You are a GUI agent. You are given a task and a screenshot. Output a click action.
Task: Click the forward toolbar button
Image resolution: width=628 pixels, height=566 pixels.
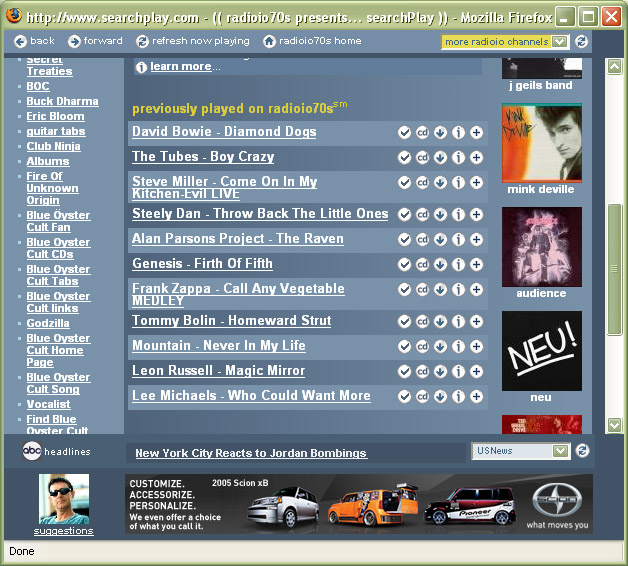(x=95, y=41)
